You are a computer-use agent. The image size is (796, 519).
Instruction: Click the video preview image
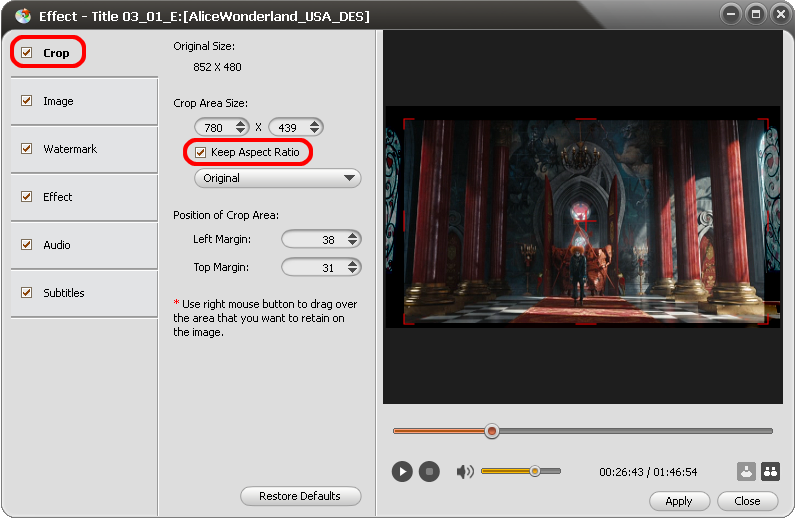pyautogui.click(x=583, y=217)
